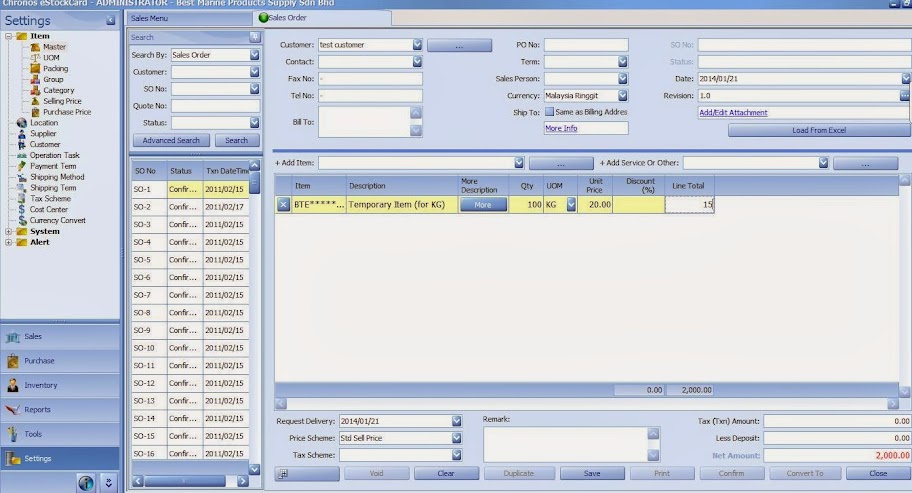Click the Clear button
The height and width of the screenshot is (493, 912).
(x=446, y=474)
